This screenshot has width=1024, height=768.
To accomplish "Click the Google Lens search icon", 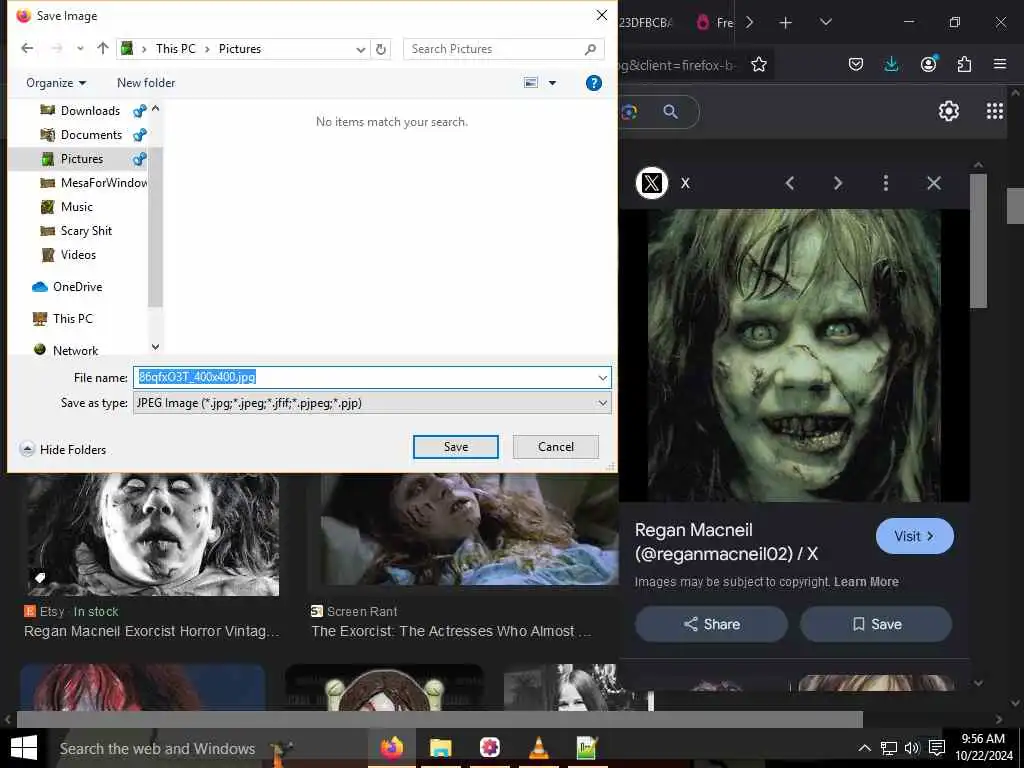I will click(x=629, y=112).
